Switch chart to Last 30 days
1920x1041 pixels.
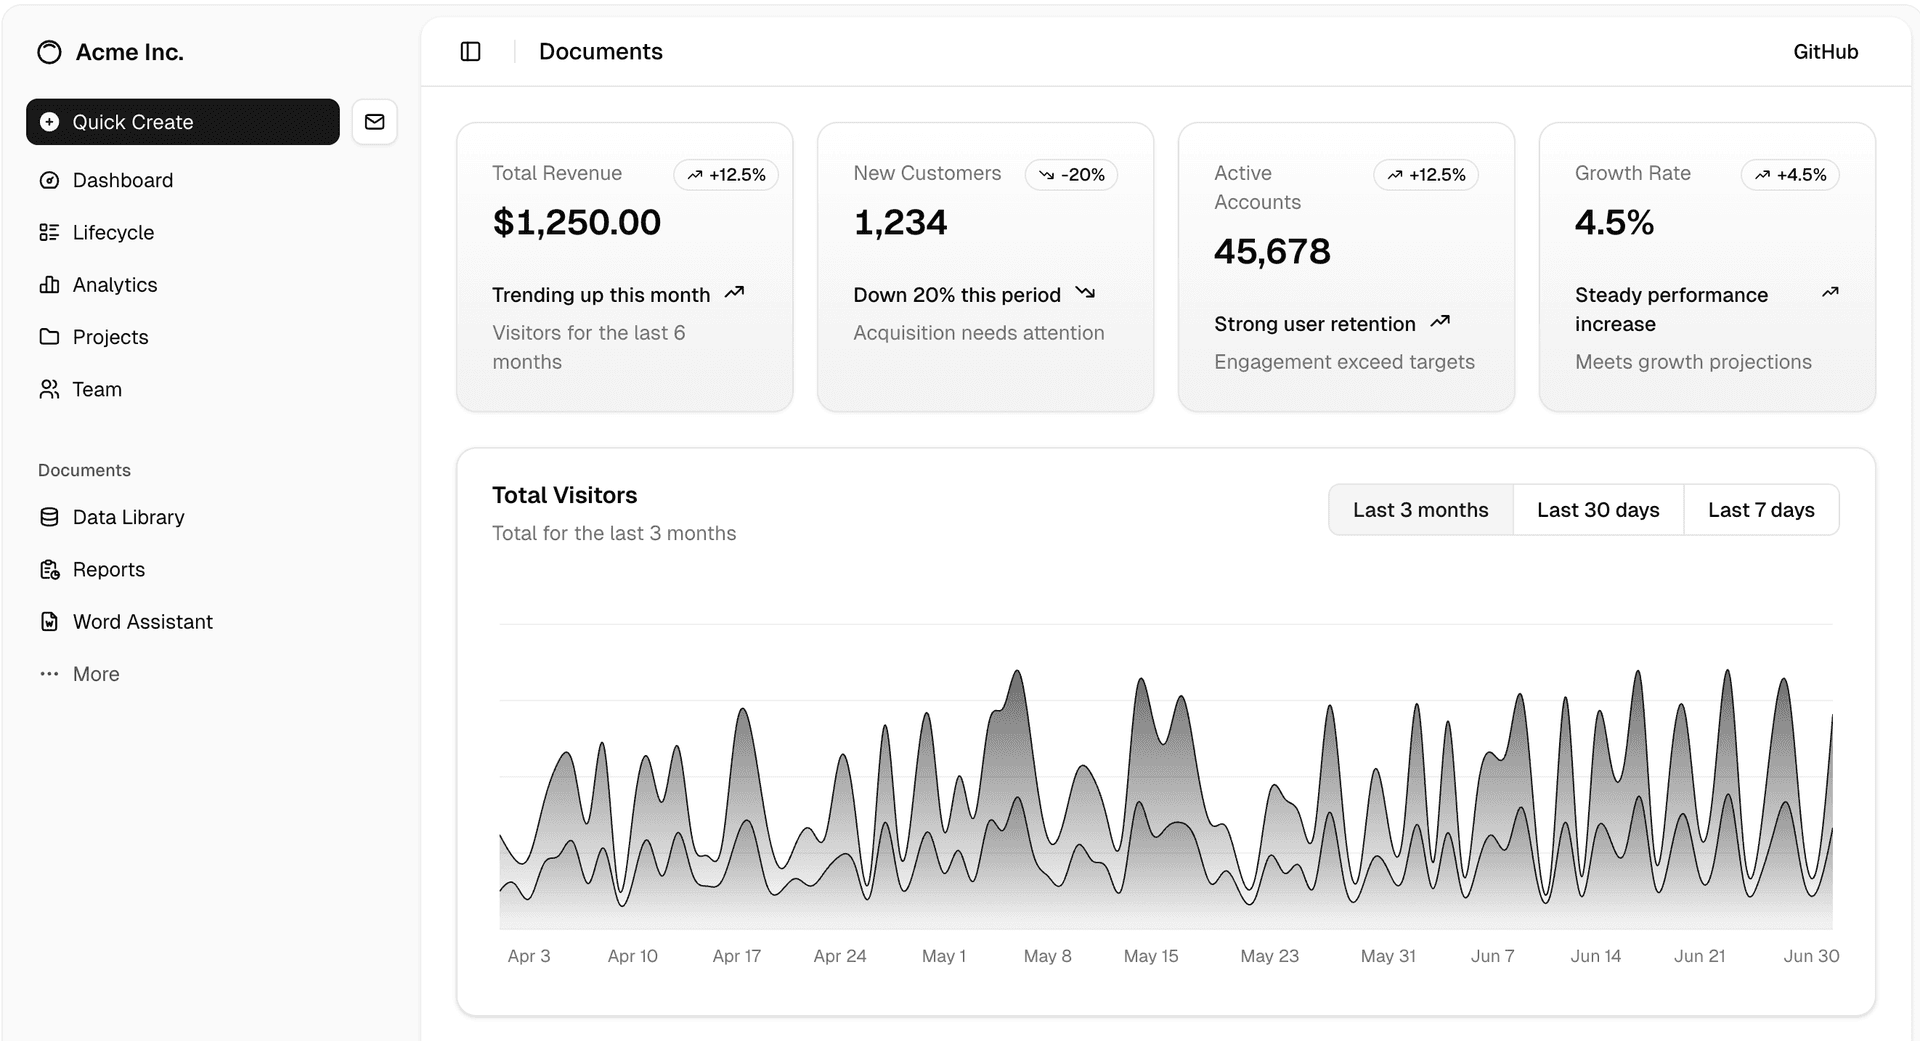1597,510
